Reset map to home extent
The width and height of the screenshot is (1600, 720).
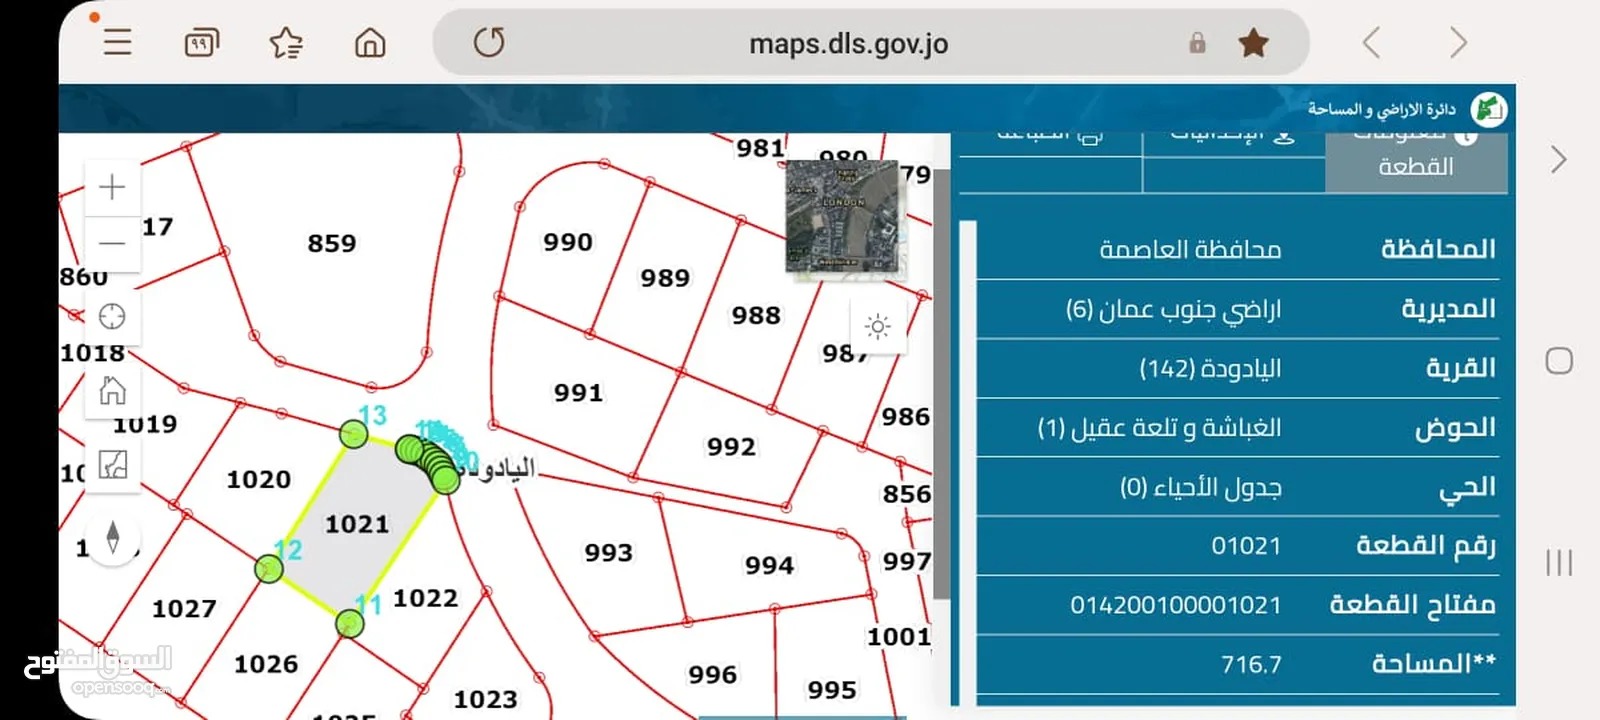[x=112, y=391]
